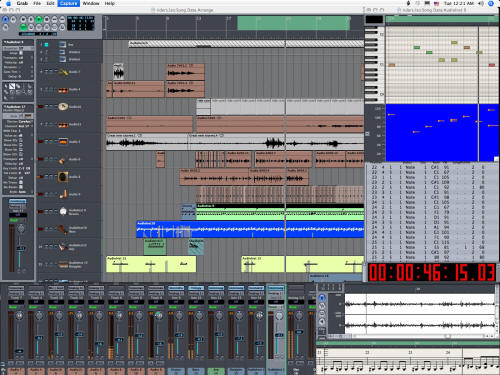Click the menu bar clock showing Tue 12:21 AM
The height and width of the screenshot is (375, 500).
(459, 3)
